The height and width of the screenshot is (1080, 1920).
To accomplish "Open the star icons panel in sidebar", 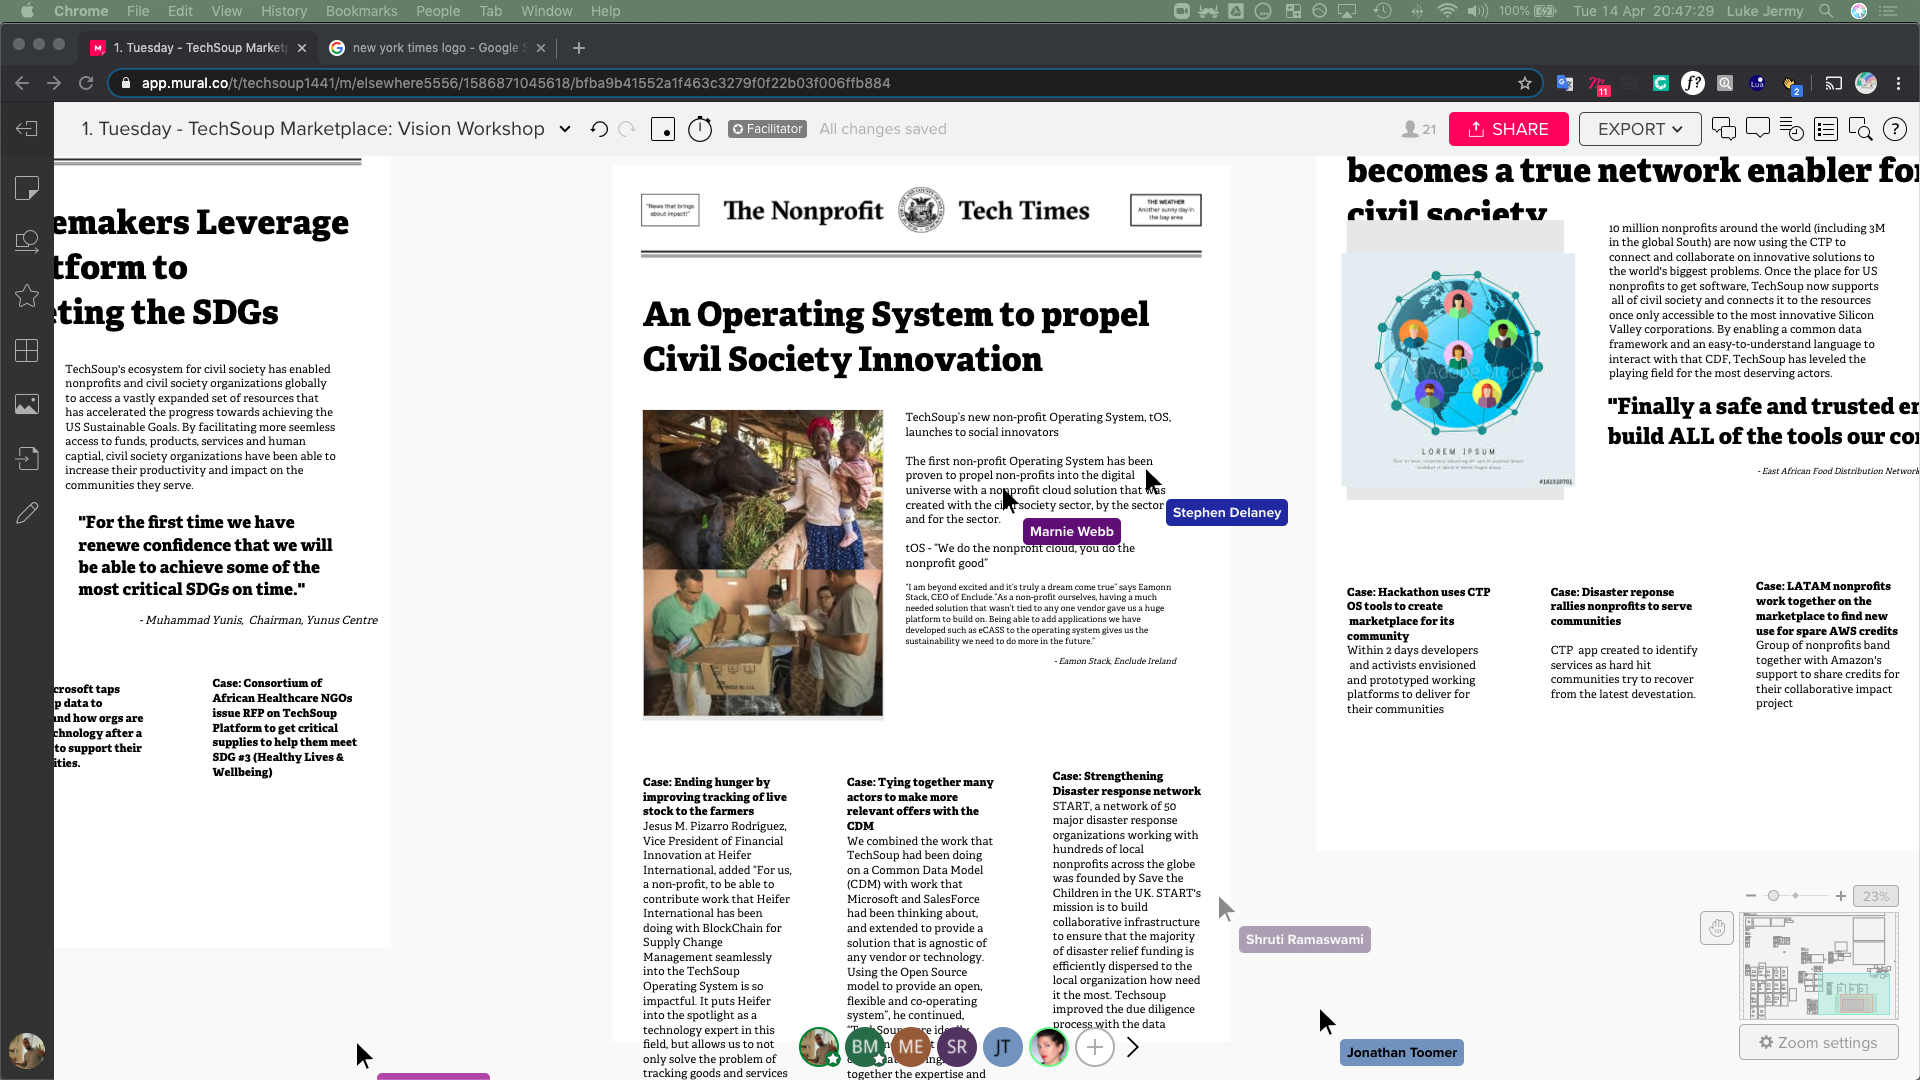I will pyautogui.click(x=27, y=296).
